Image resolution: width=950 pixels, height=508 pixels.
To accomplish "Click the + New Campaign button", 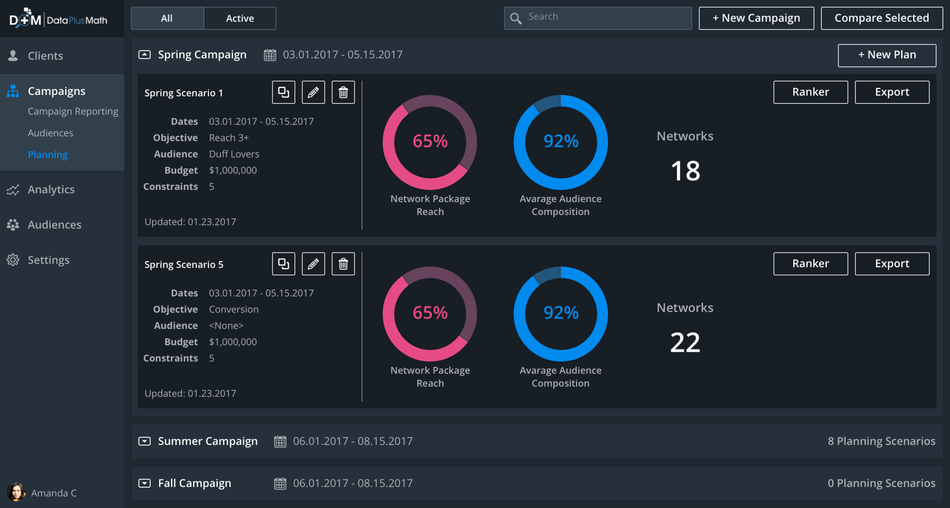I will (x=756, y=18).
